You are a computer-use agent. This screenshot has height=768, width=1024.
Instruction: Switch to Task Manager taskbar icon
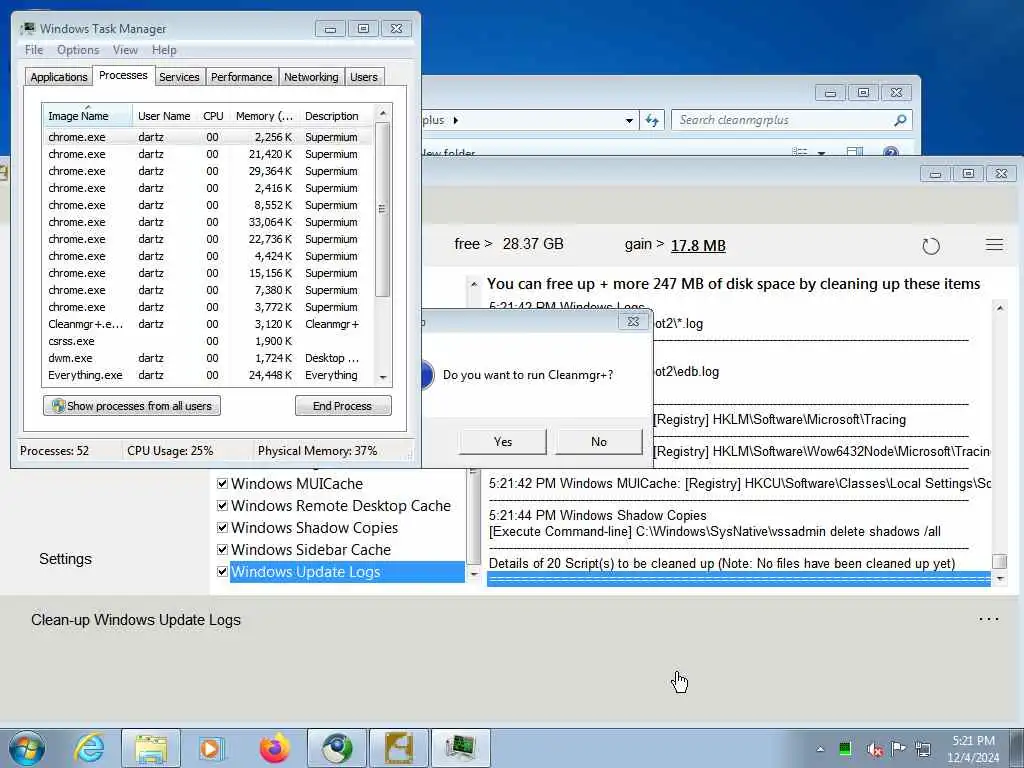460,748
